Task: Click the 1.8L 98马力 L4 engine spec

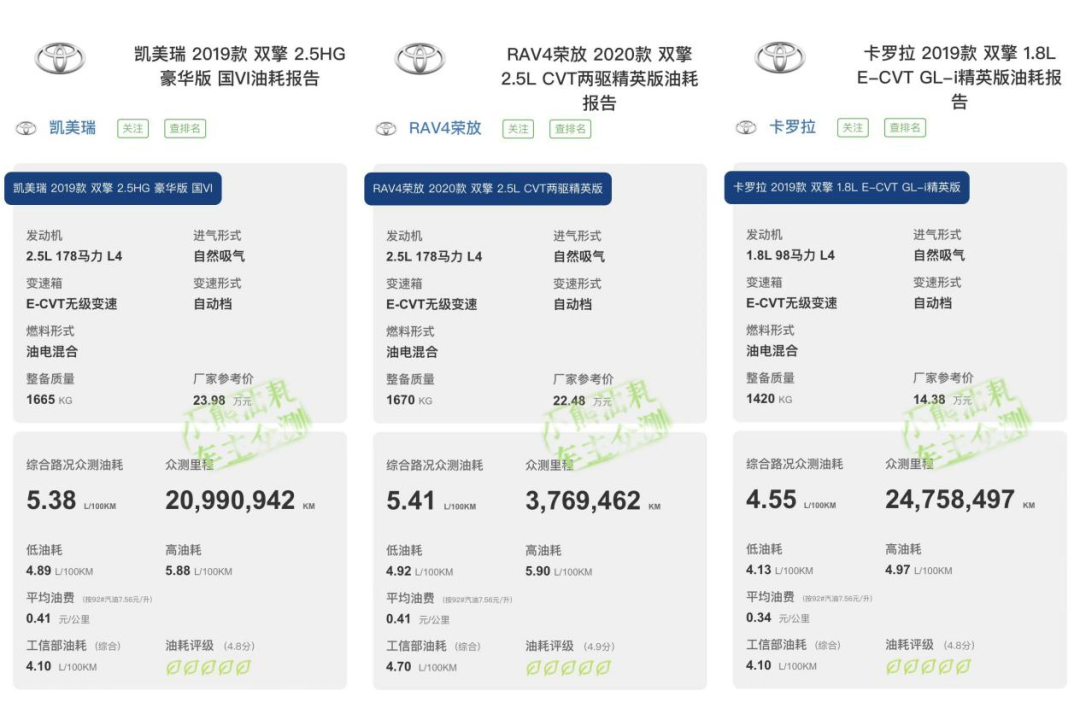Action: coord(790,256)
